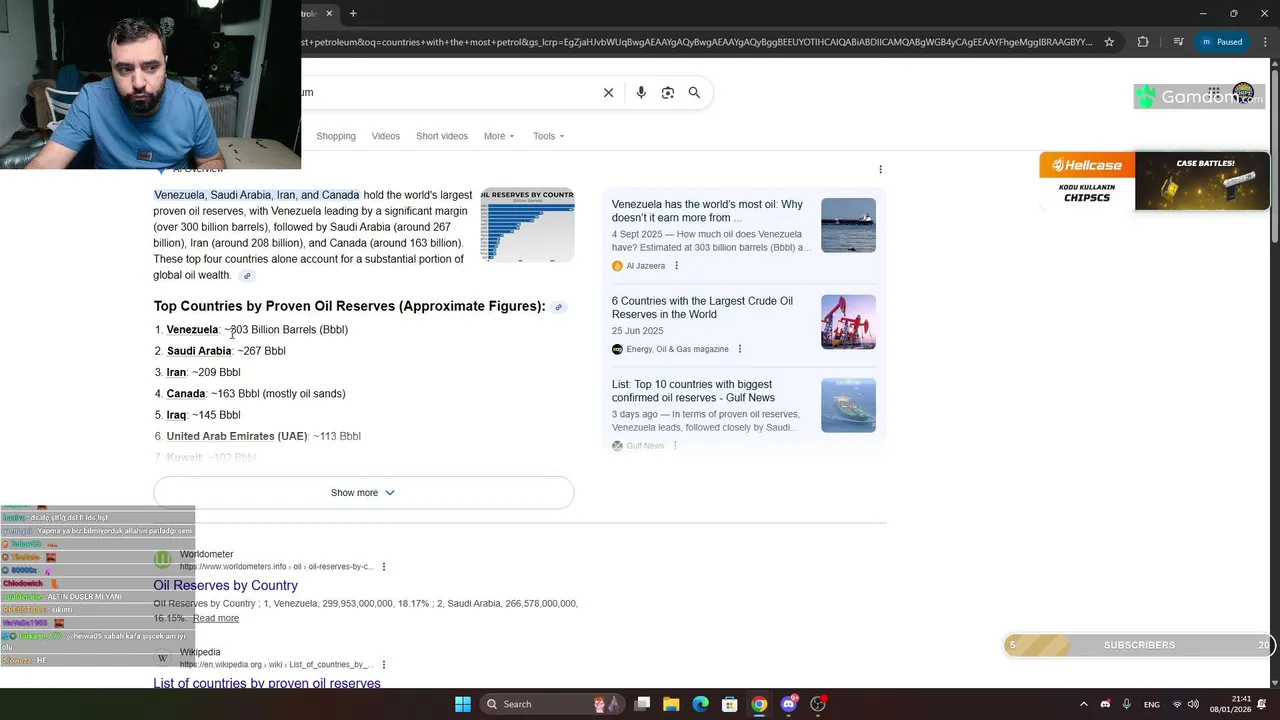
Task: Click Iraq link in the ranked list
Action: 176,415
